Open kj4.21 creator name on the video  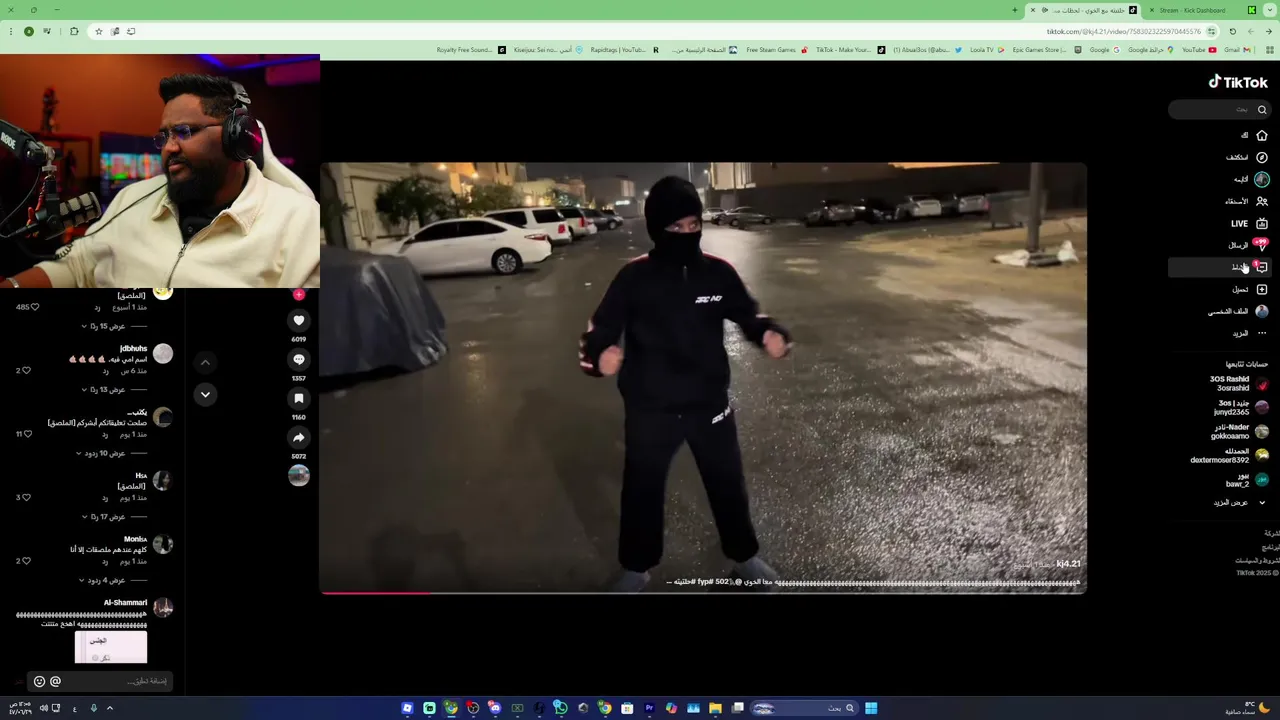(x=1068, y=564)
